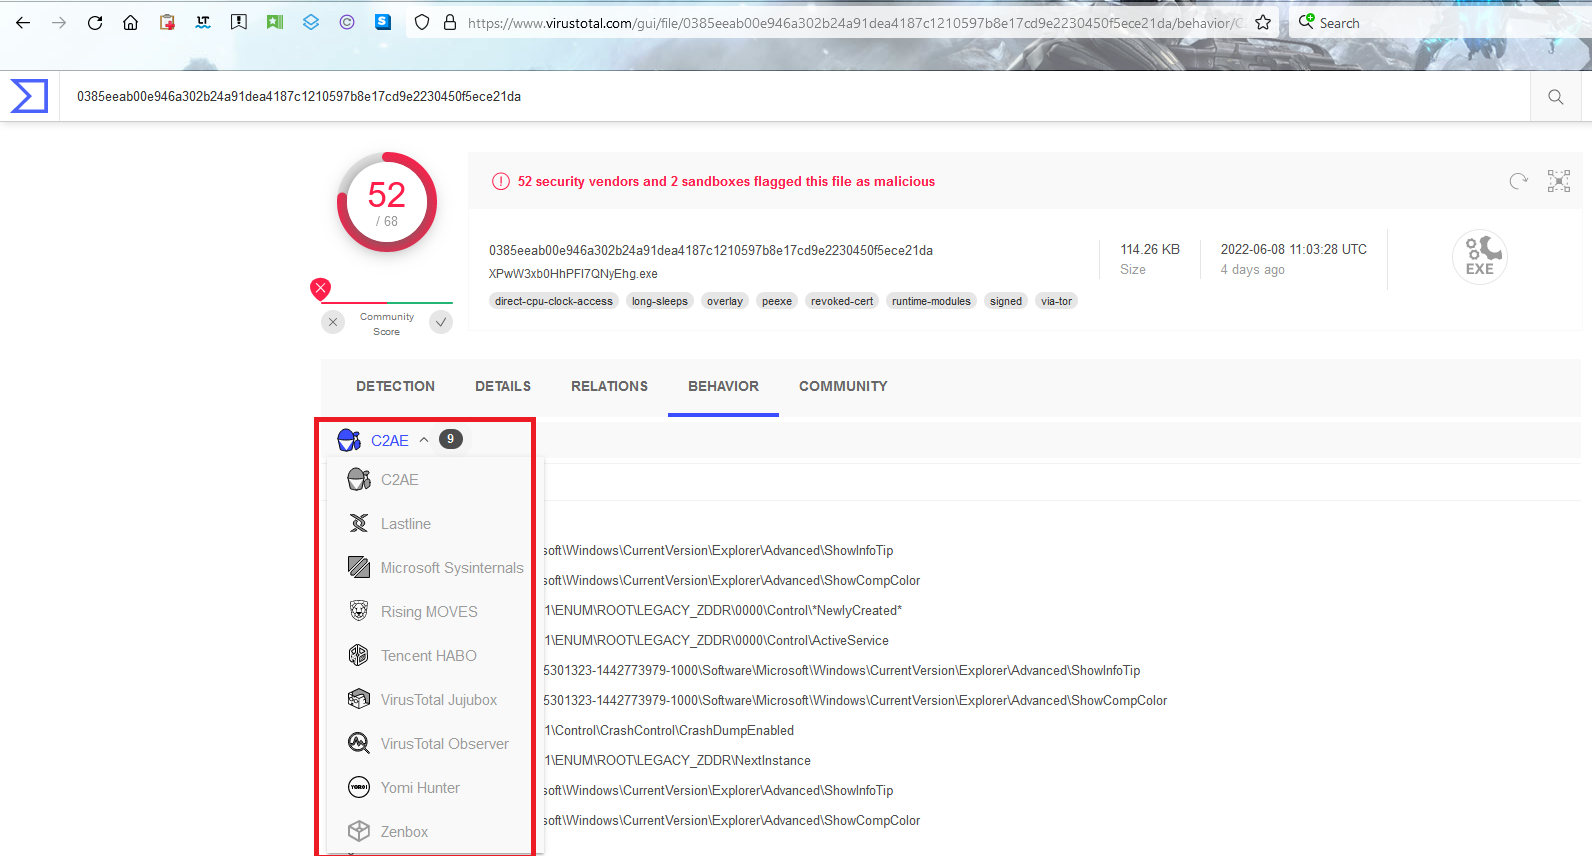This screenshot has height=856, width=1592.
Task: Click the runtime-modules tag
Action: [932, 301]
